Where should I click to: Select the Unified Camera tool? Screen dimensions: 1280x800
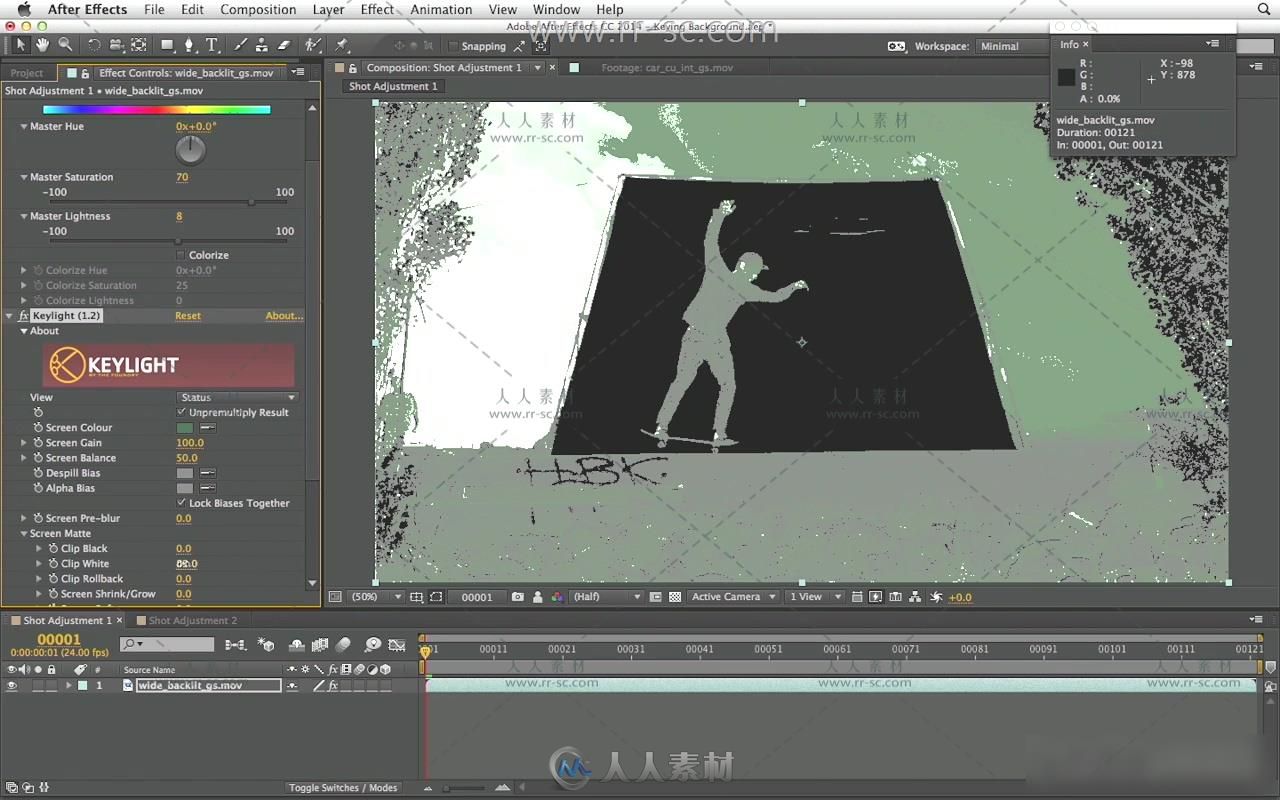(117, 45)
